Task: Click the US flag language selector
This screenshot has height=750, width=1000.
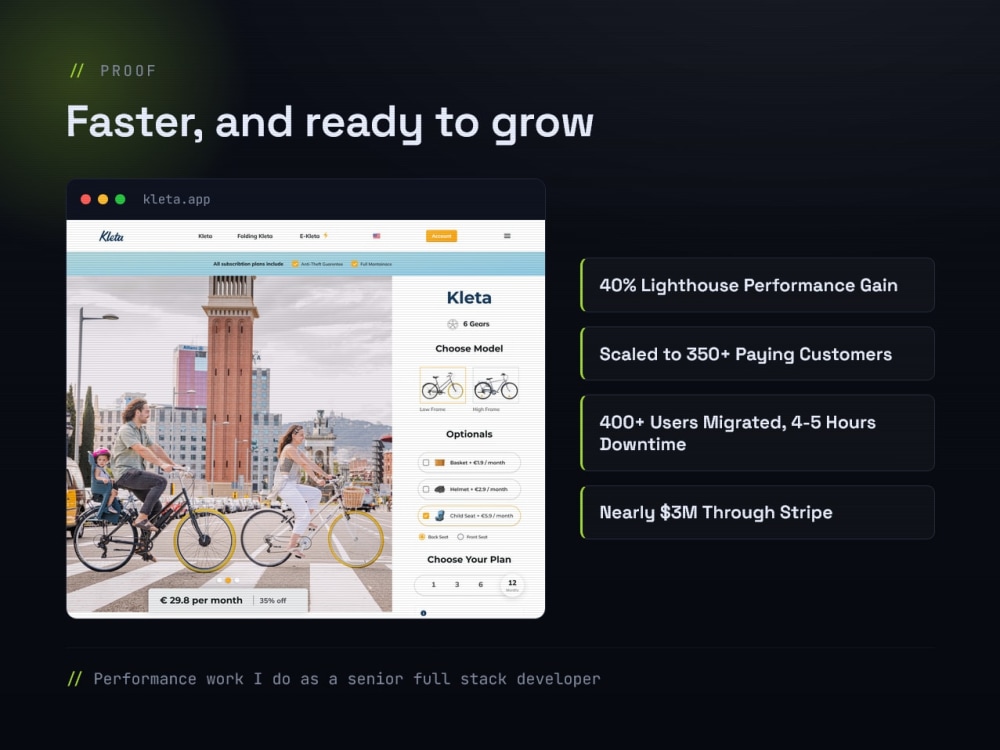Action: pos(376,236)
